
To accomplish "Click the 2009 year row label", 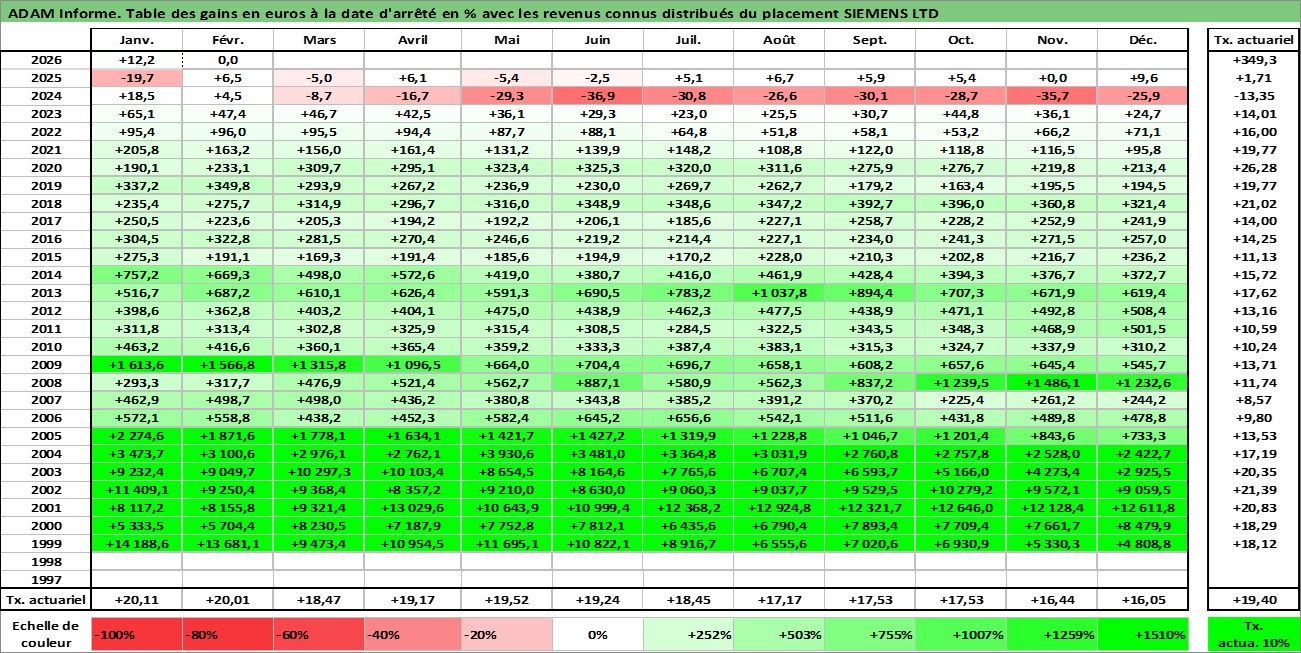I will [45, 365].
